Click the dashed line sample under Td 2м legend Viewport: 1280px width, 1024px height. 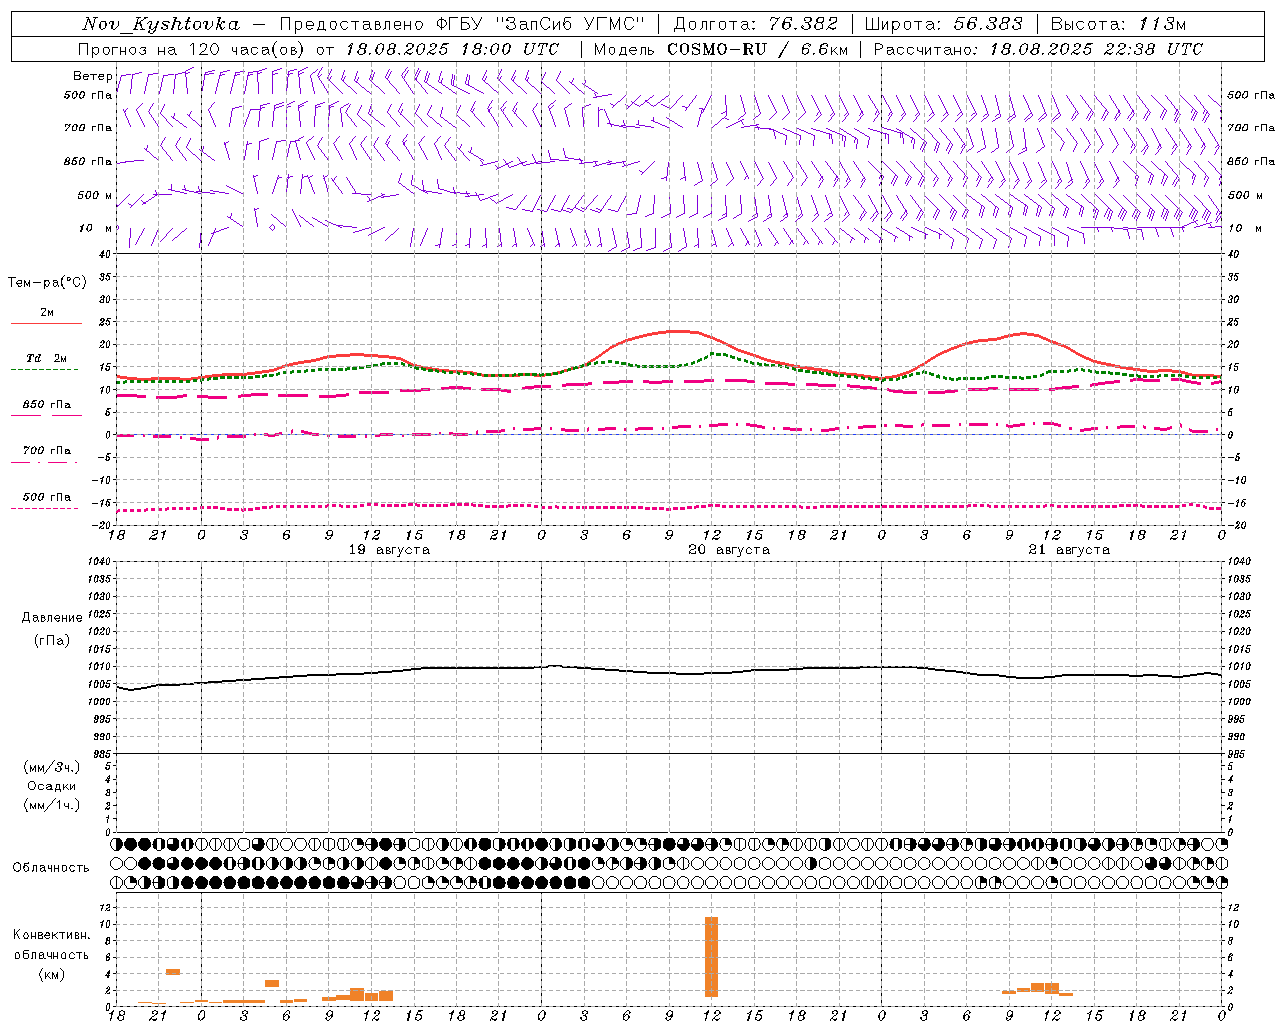click(44, 370)
